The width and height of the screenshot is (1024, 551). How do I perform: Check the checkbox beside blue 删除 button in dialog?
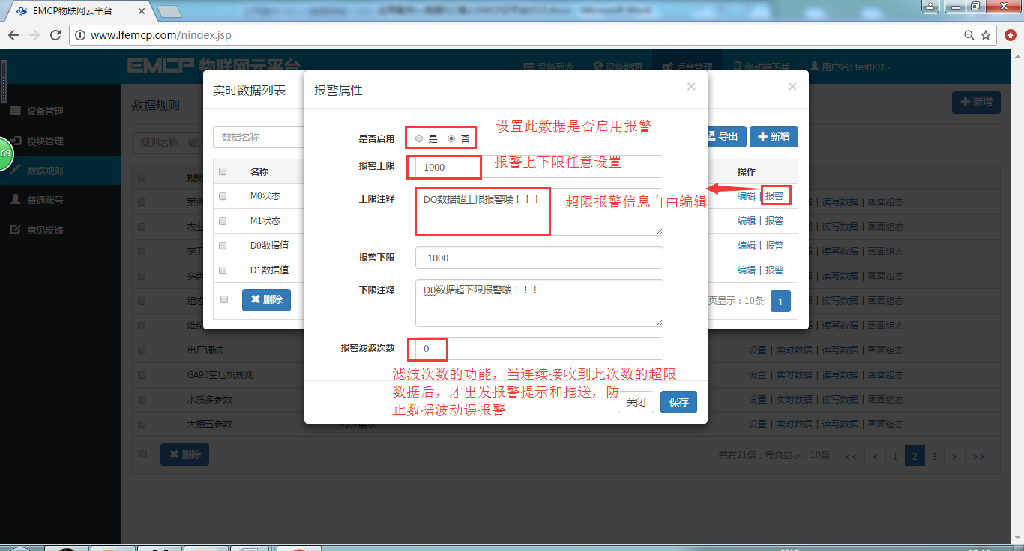click(224, 300)
